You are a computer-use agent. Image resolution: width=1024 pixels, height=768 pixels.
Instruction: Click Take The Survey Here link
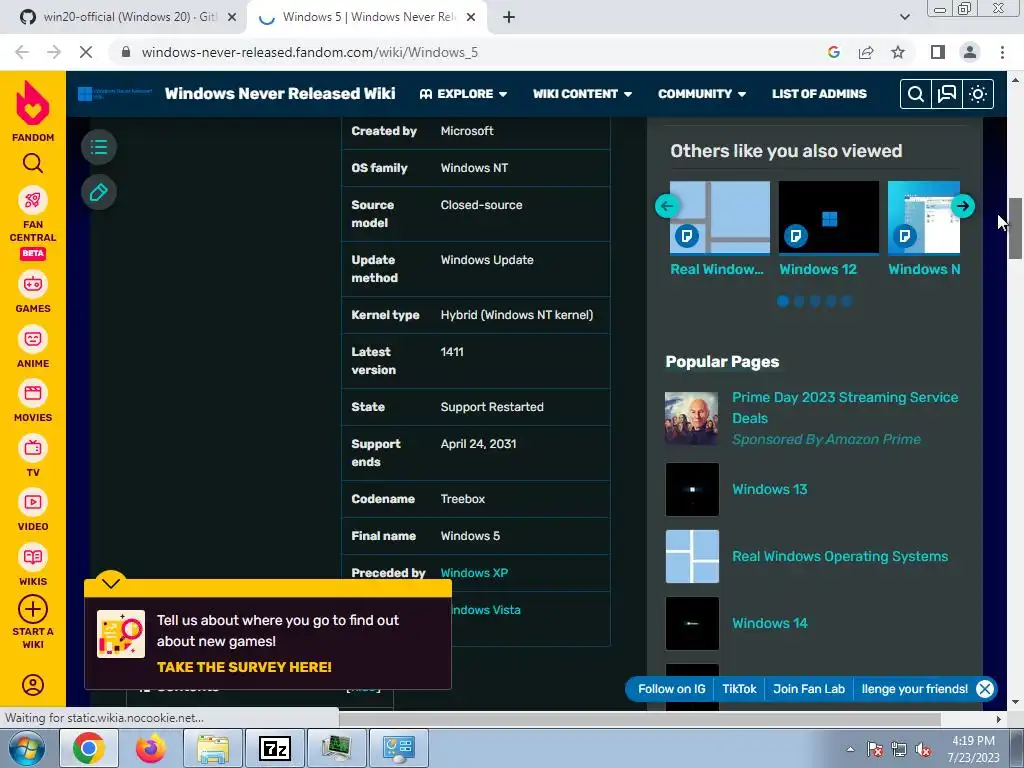244,667
